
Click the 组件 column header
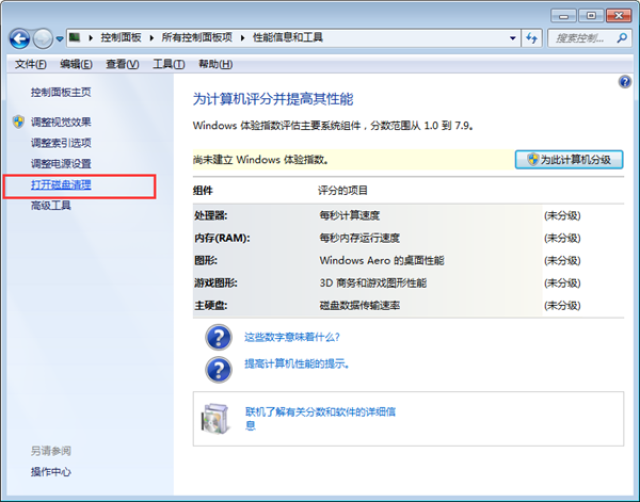coord(203,190)
